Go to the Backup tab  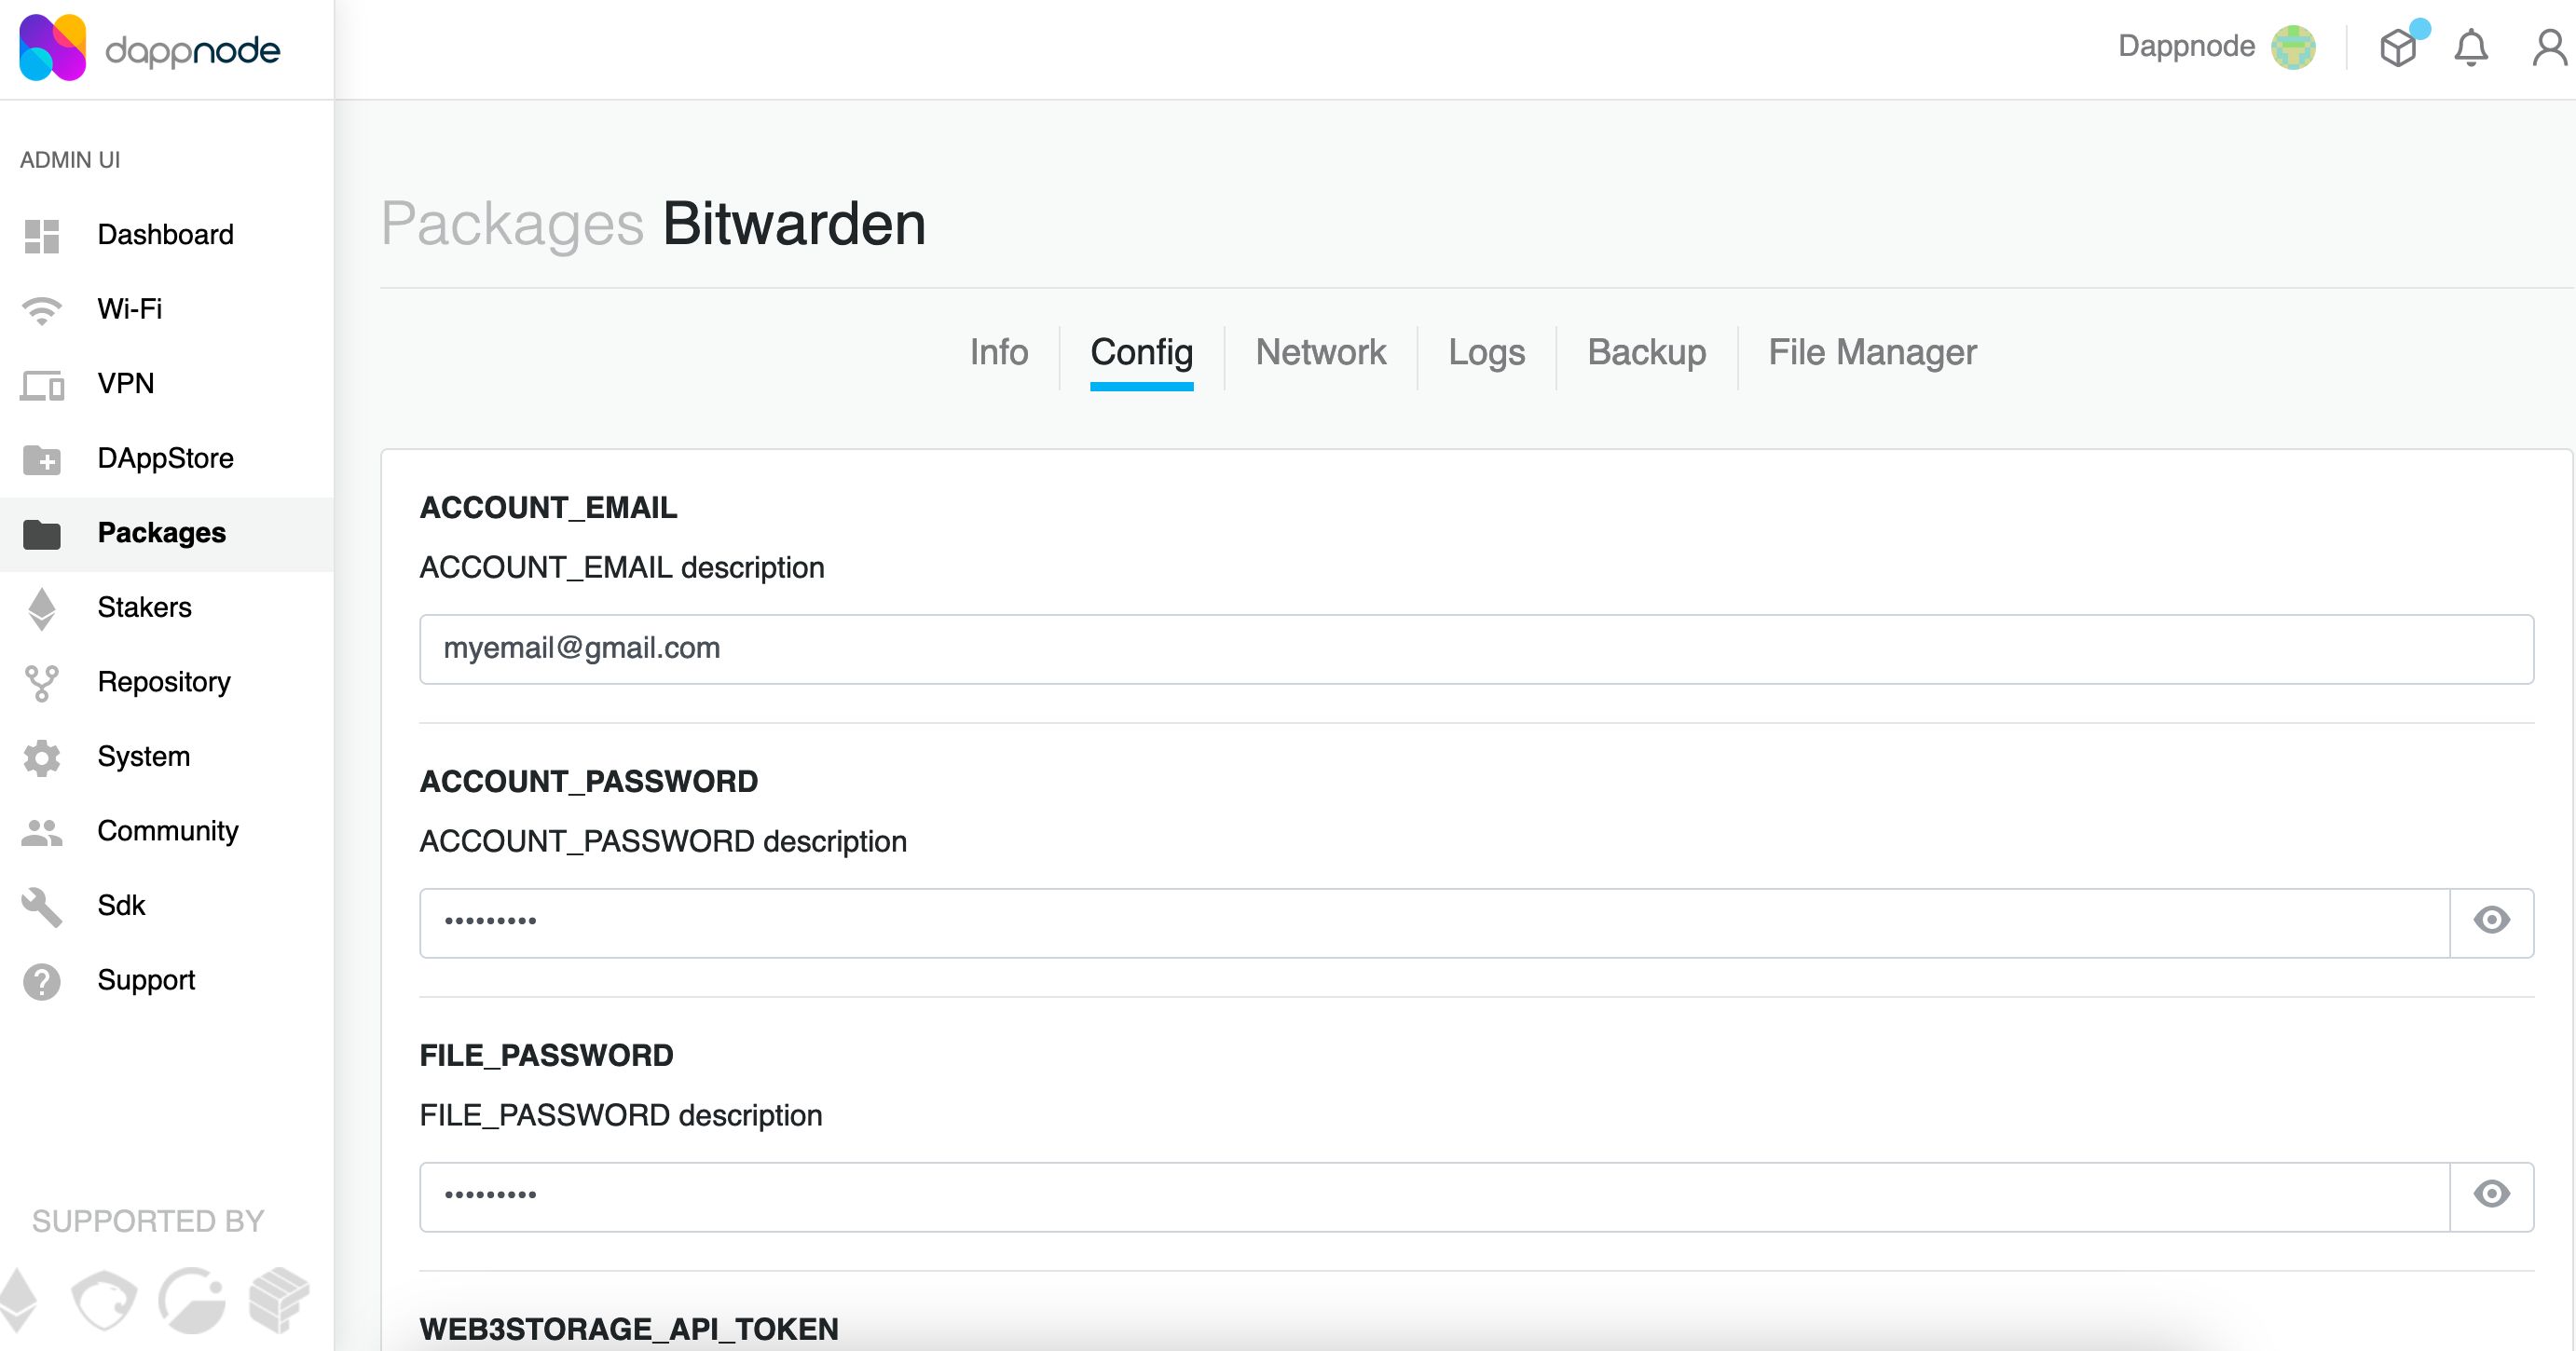[x=1646, y=353]
